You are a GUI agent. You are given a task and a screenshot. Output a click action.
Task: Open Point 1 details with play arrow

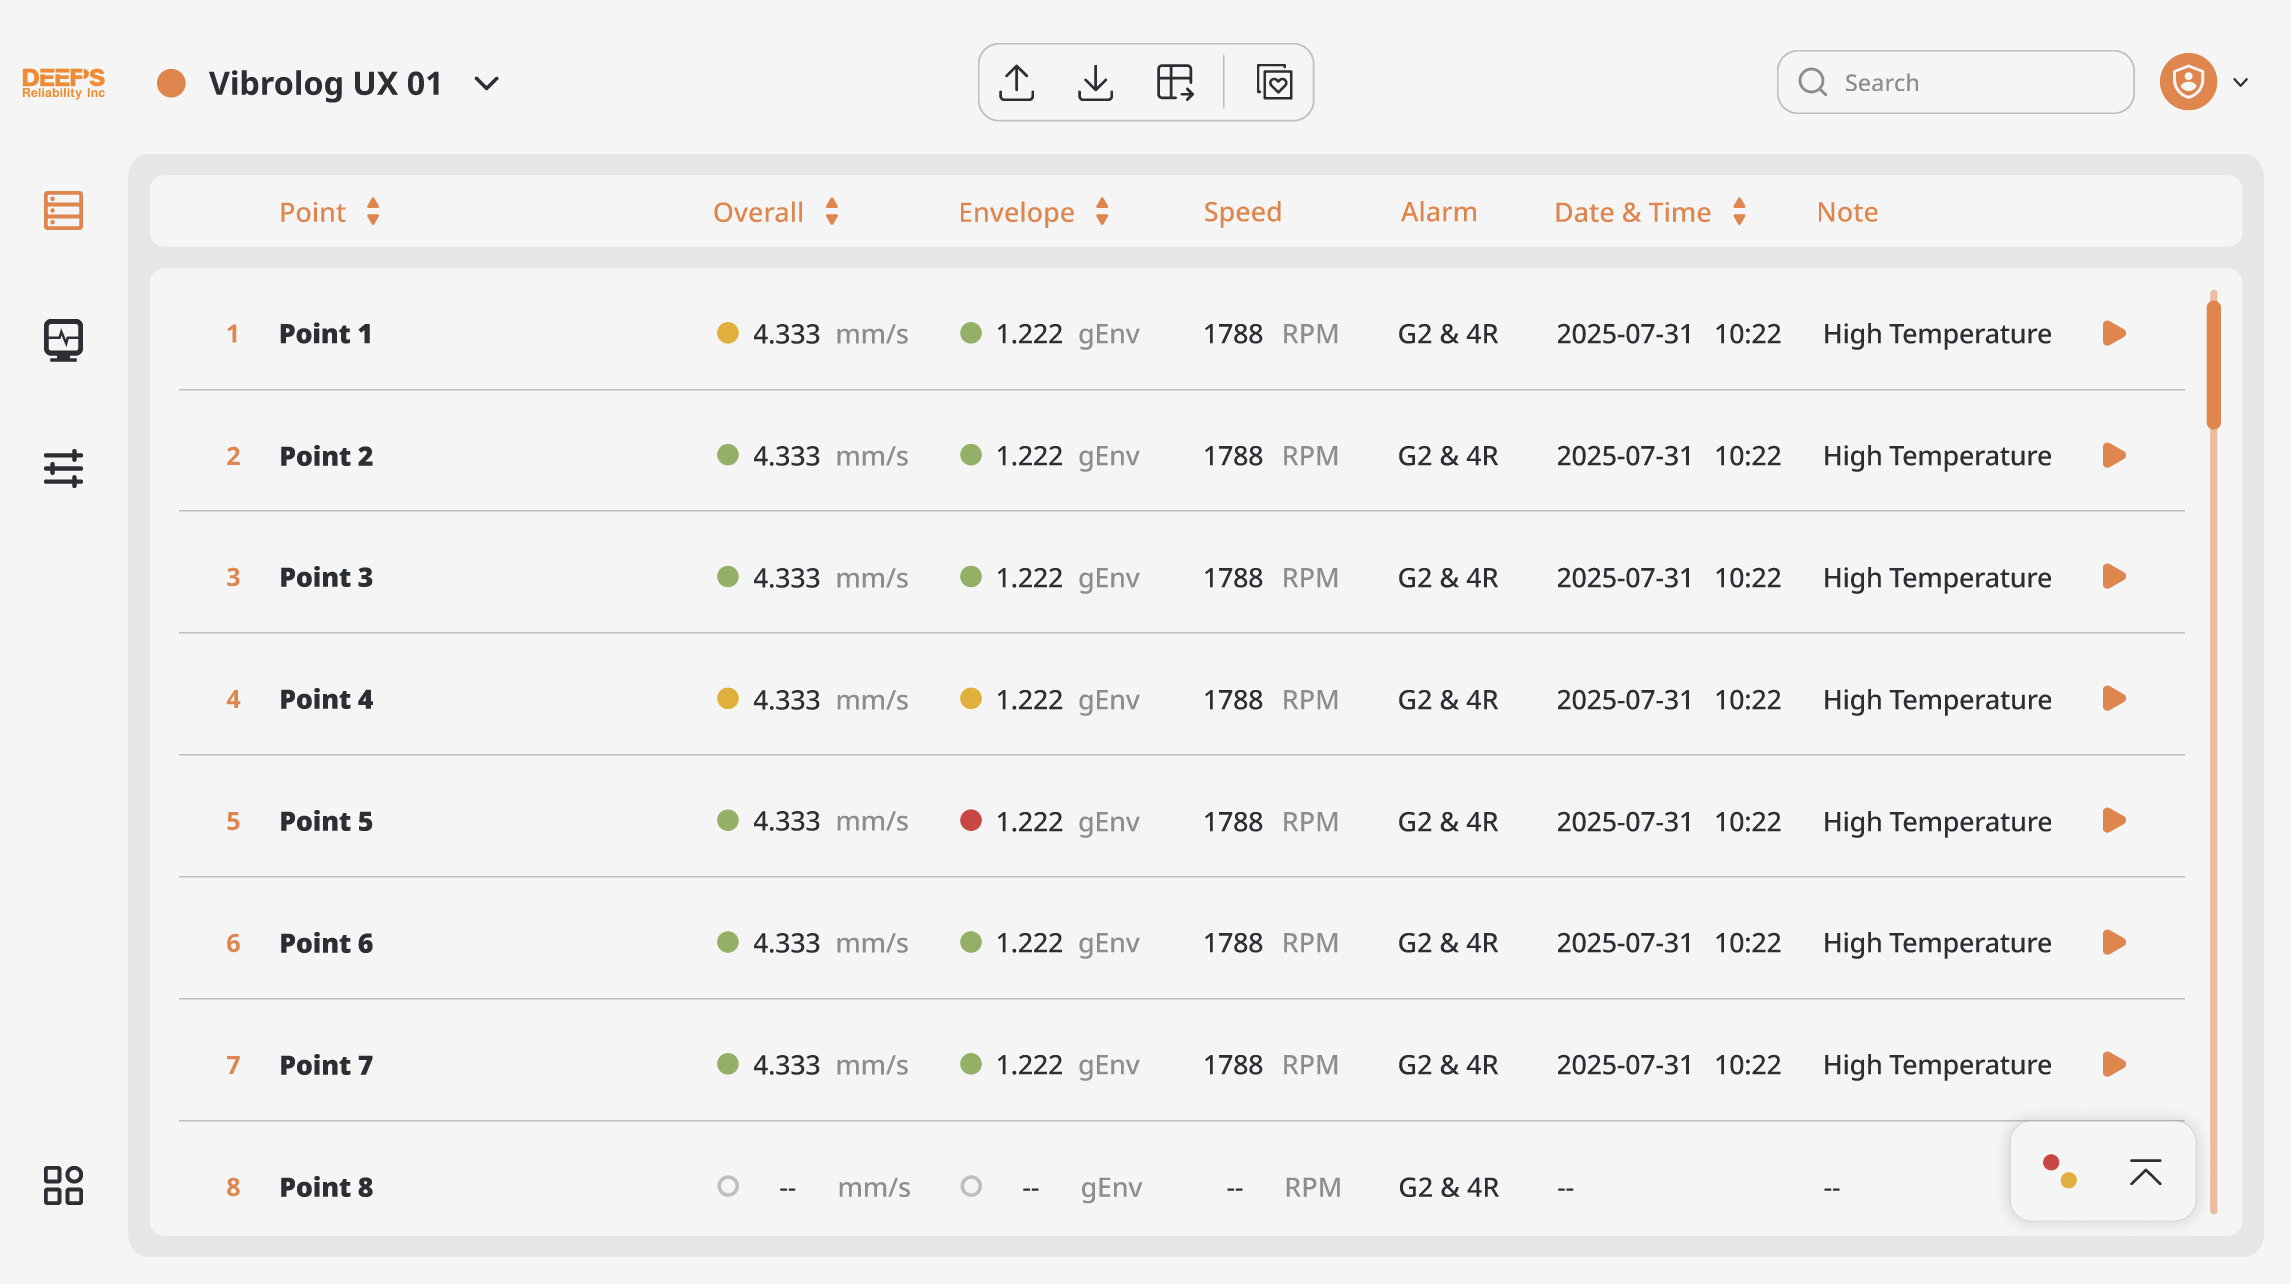coord(2114,333)
